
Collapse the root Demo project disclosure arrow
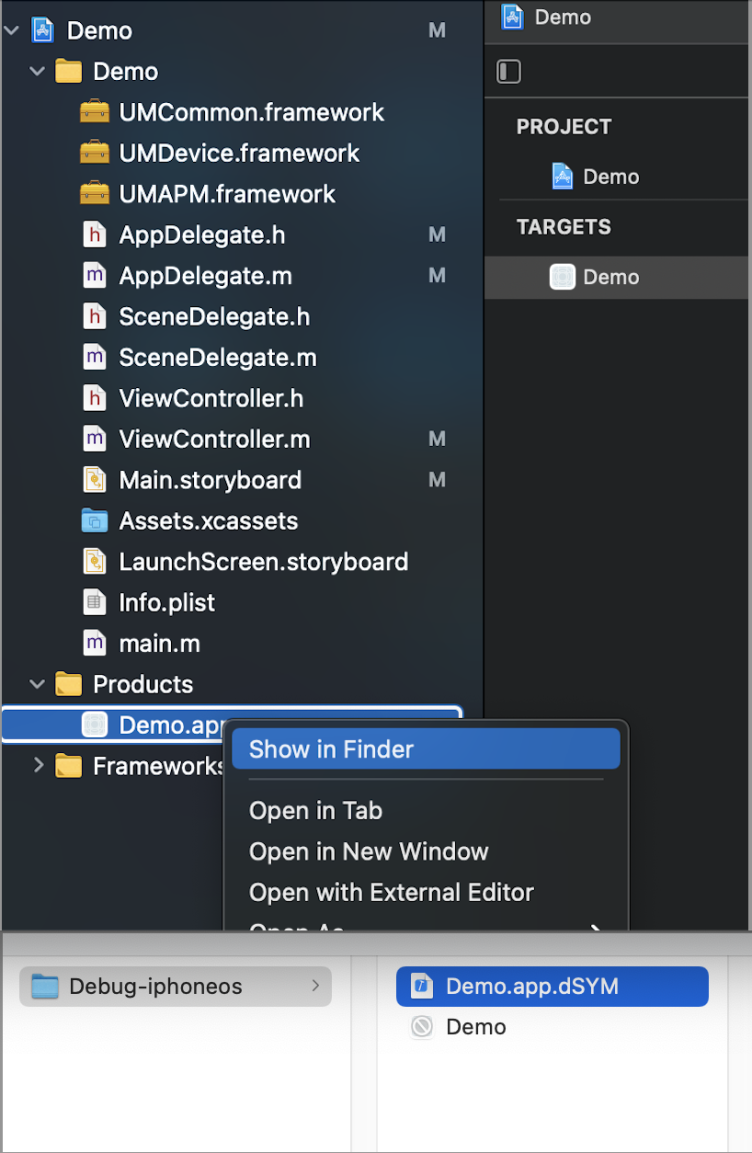pos(12,31)
